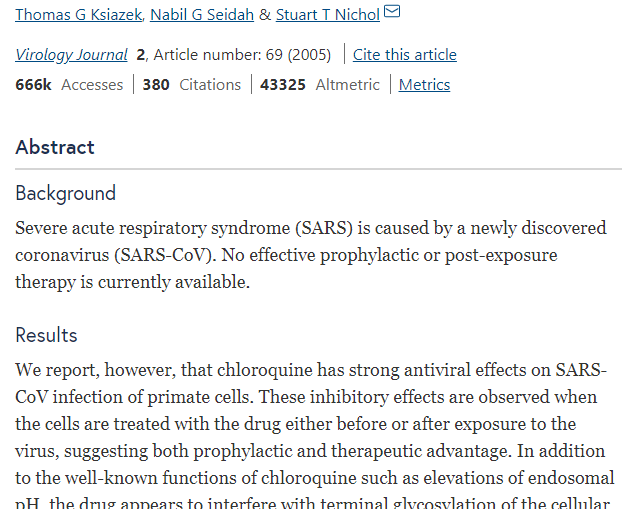Viewport: 637px width, 509px height.
Task: Open author Thomas G Ksiazek's link
Action: (78, 15)
